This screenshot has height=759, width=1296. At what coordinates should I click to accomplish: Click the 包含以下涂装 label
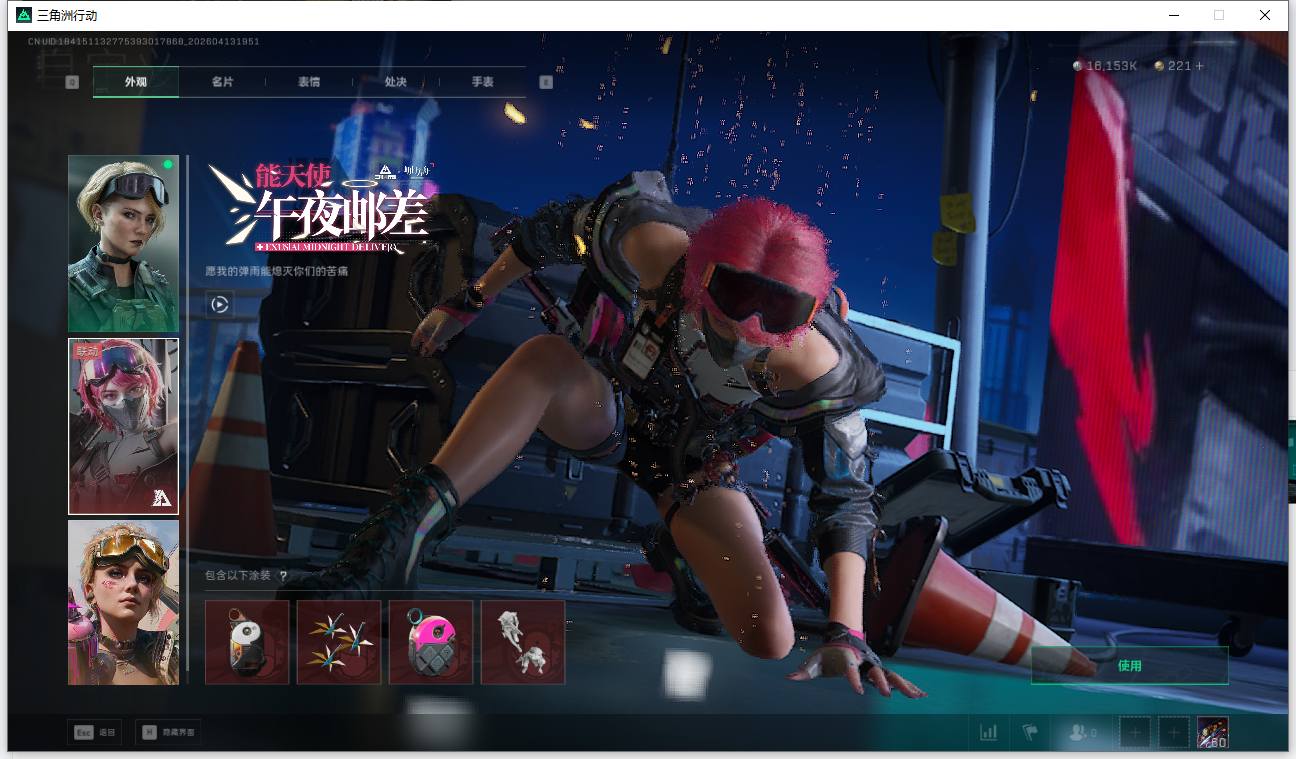pyautogui.click(x=238, y=576)
